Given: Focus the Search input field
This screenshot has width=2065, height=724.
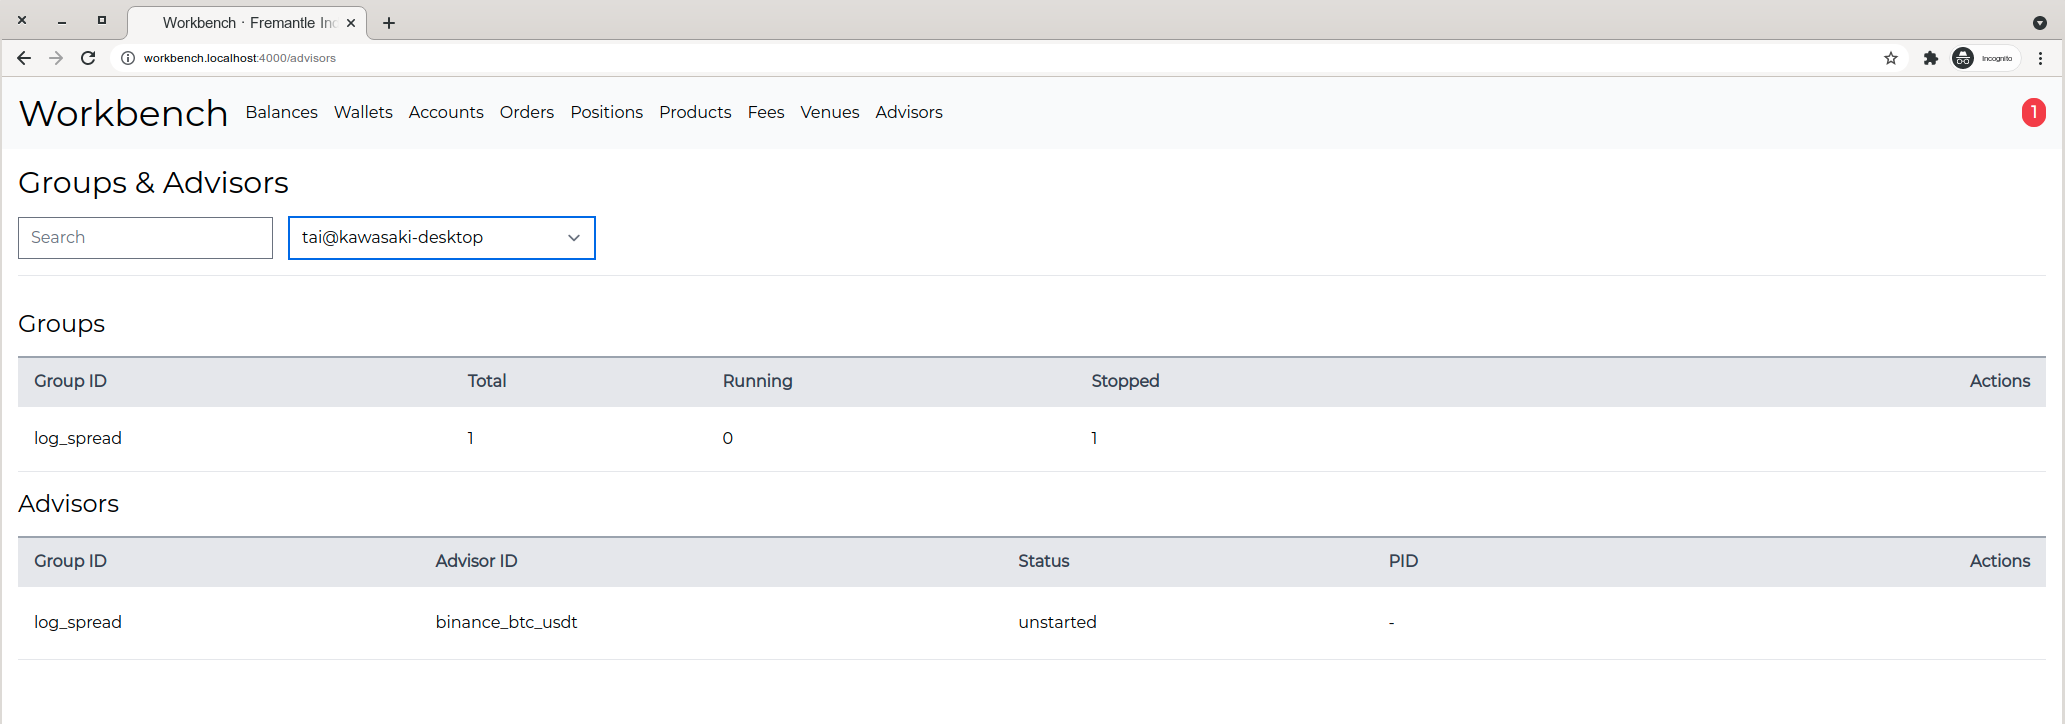Looking at the screenshot, I should pyautogui.click(x=145, y=238).
